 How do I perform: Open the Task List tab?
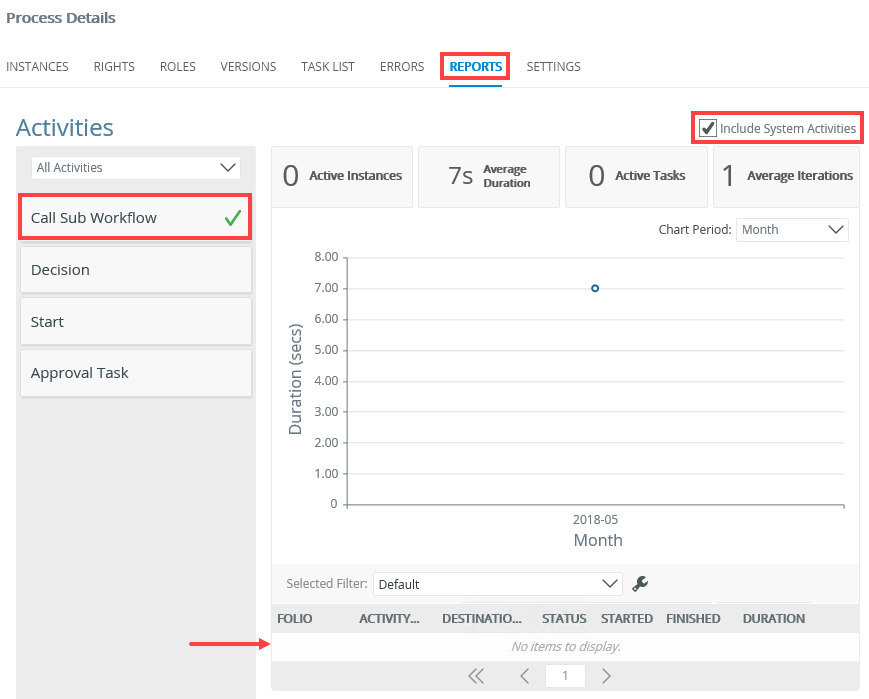328,67
